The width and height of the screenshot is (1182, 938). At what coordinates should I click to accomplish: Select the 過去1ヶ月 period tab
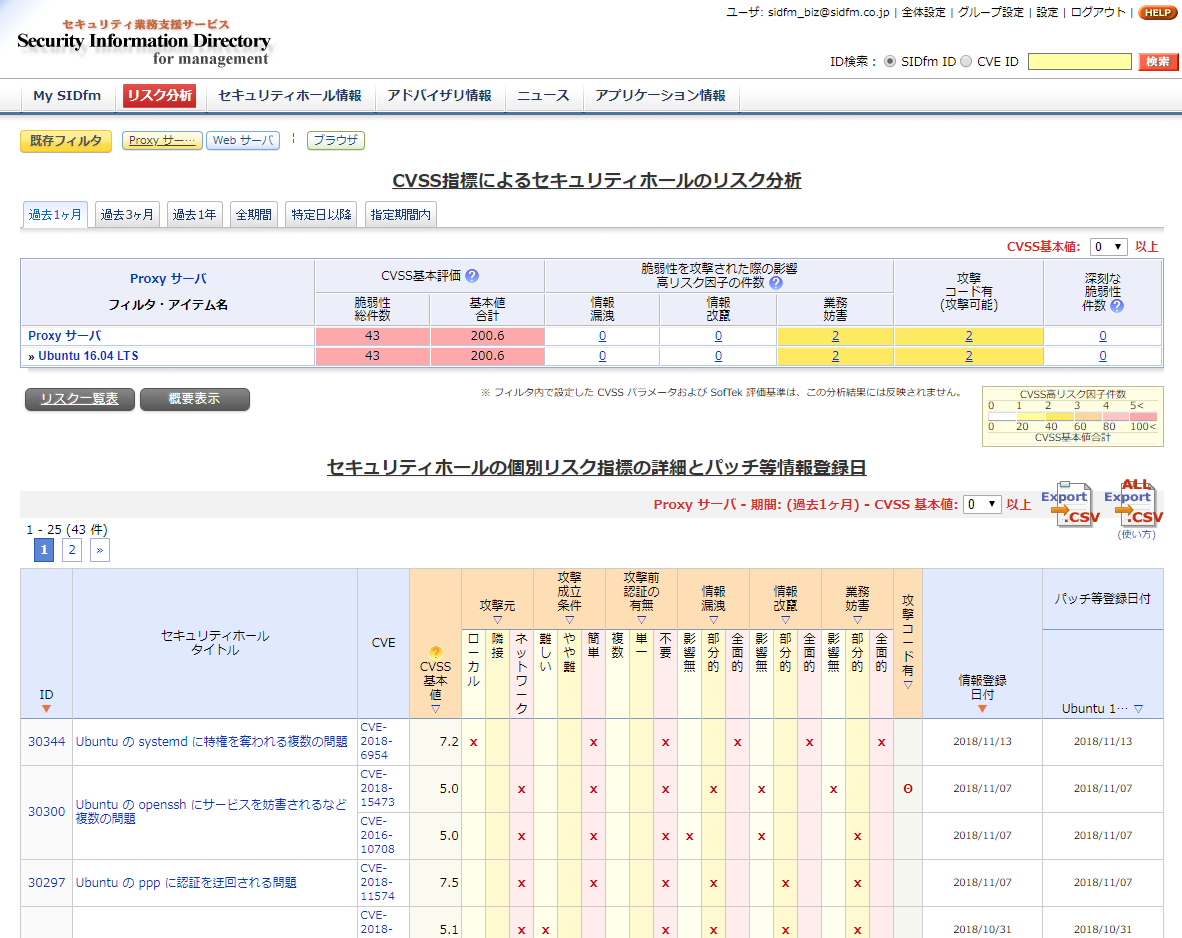(55, 215)
